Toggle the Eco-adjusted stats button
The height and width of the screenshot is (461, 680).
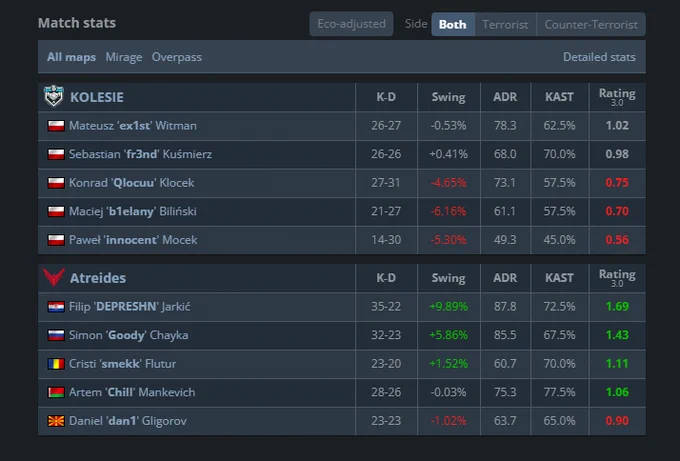[x=351, y=24]
